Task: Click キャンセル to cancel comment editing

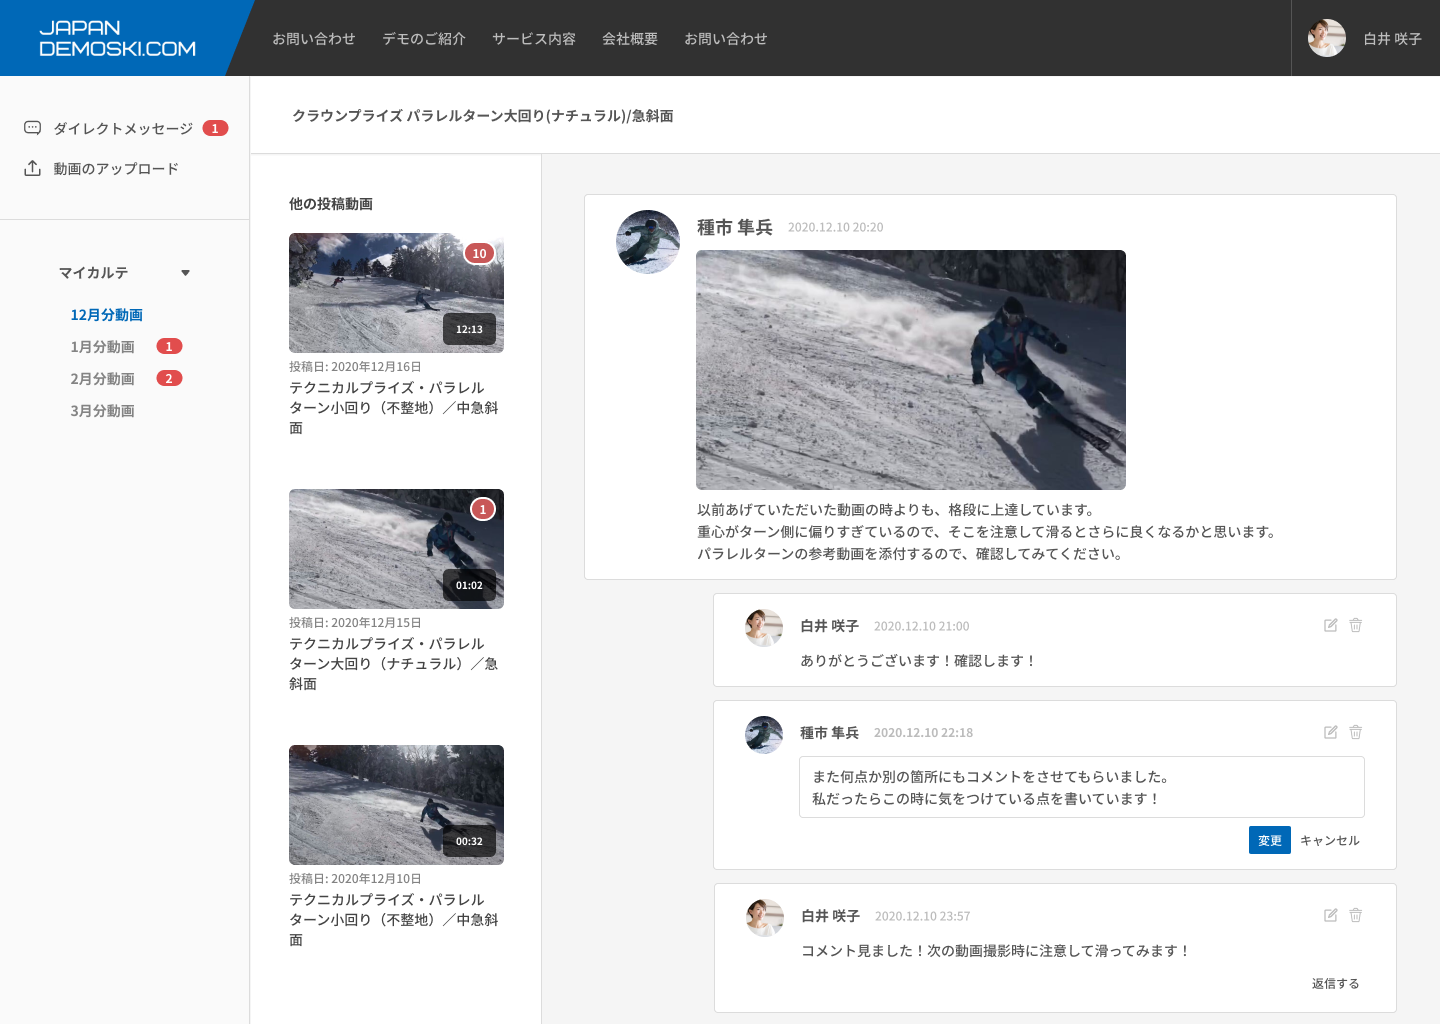Action: (1329, 840)
